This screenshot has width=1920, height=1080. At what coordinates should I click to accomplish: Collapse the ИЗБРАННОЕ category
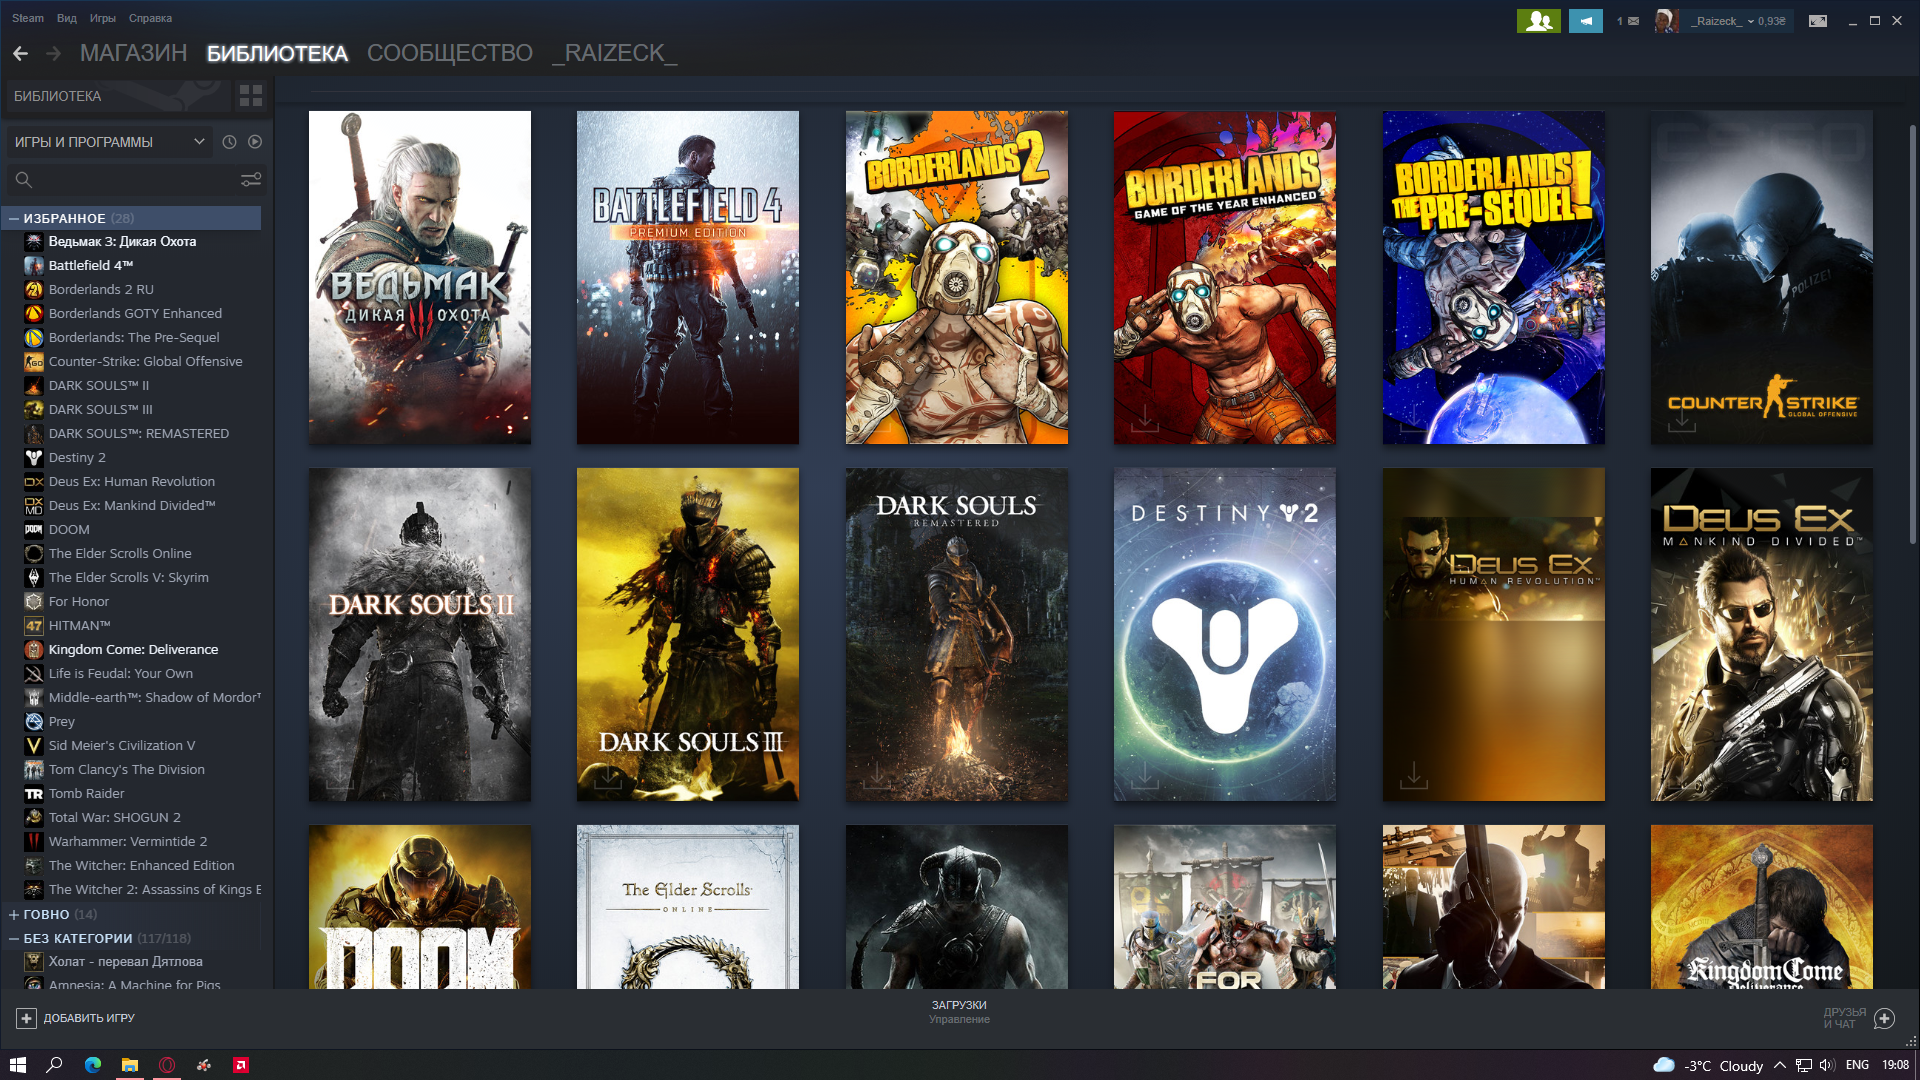(14, 218)
